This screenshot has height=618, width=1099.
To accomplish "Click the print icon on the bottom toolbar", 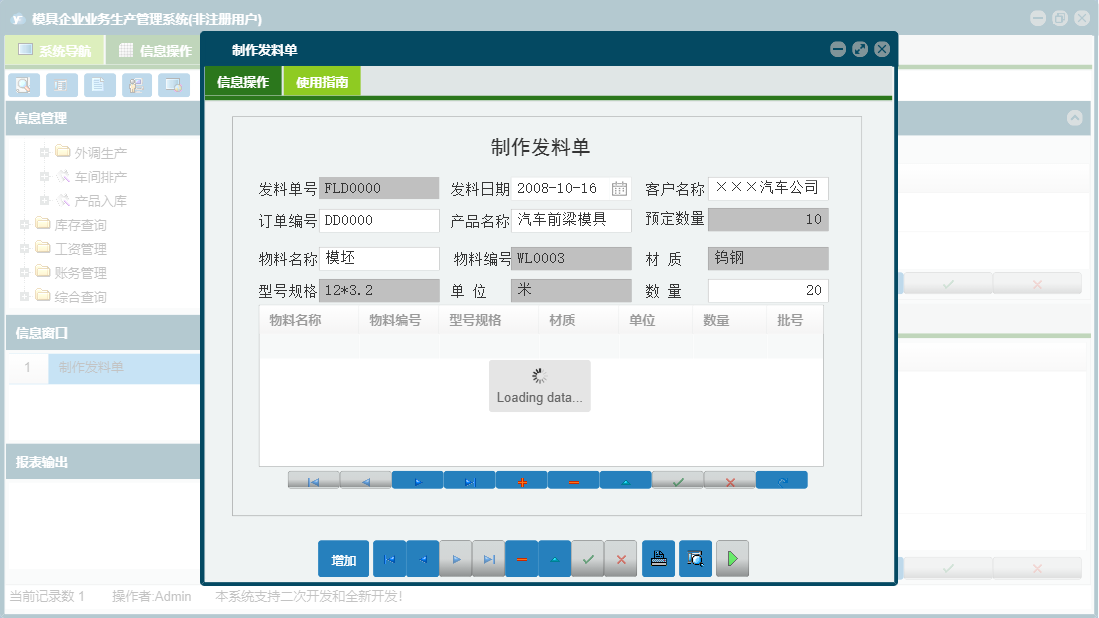I will (x=659, y=558).
